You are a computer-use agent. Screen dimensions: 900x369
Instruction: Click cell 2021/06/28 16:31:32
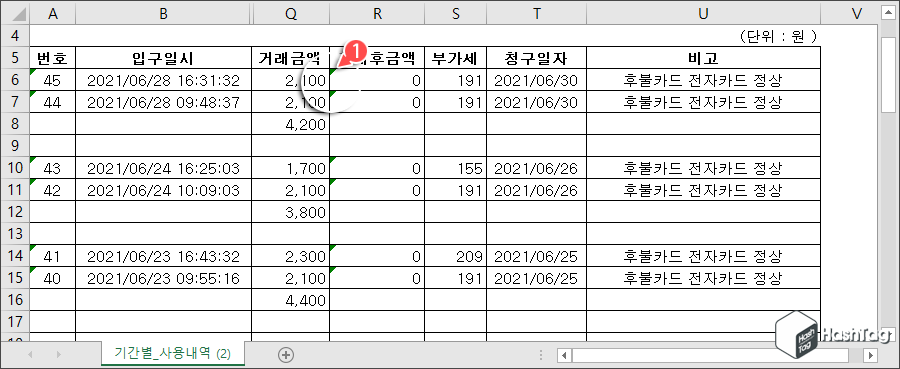pos(164,80)
